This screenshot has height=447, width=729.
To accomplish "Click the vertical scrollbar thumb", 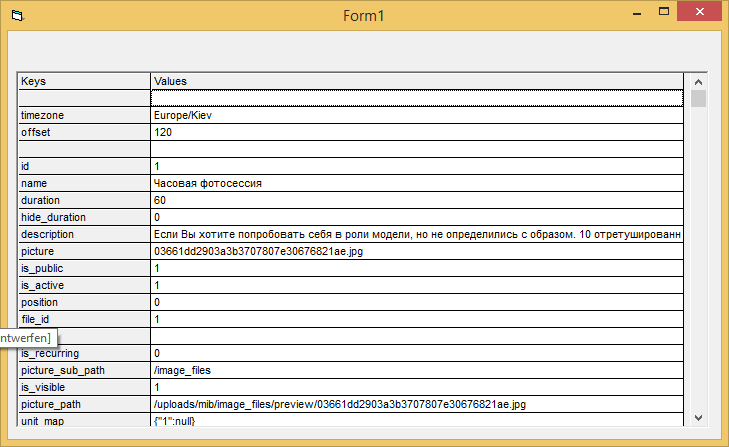I will 698,98.
